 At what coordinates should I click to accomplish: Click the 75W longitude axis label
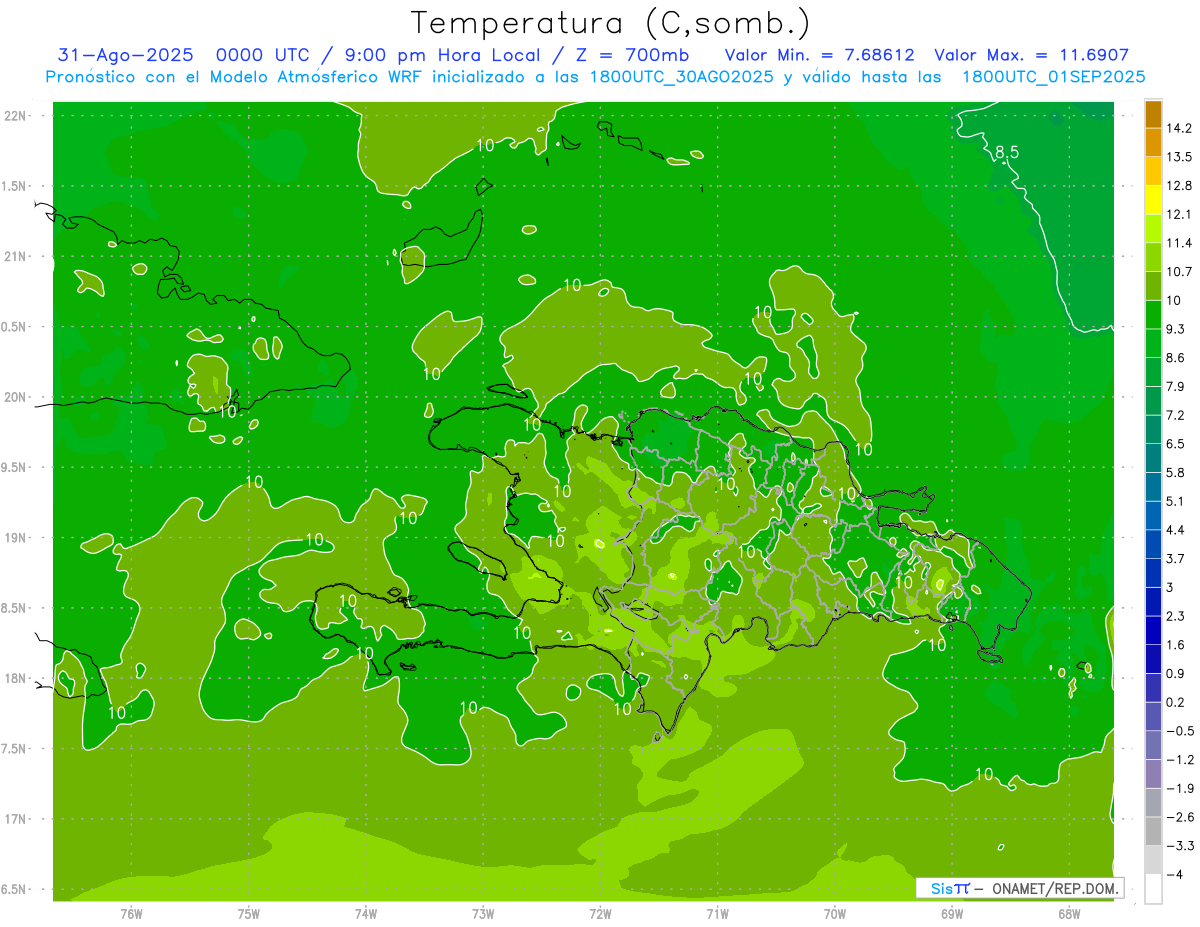pos(249,913)
